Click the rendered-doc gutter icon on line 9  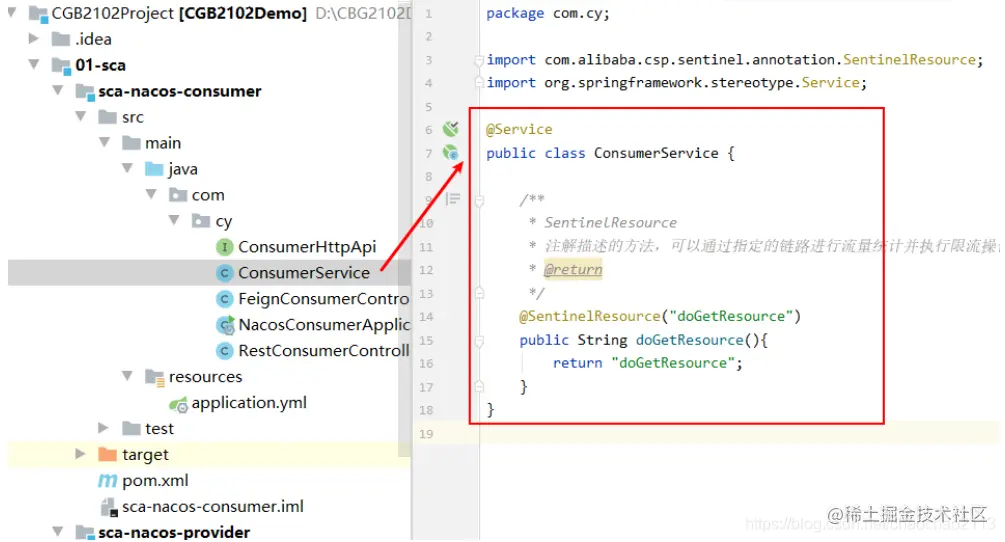453,199
